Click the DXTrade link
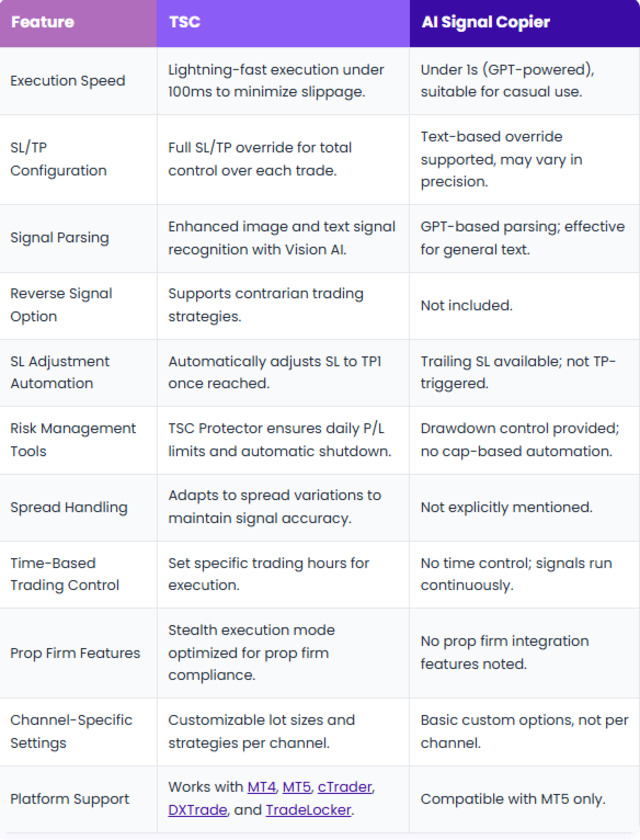This screenshot has height=840, width=640. coord(197,810)
